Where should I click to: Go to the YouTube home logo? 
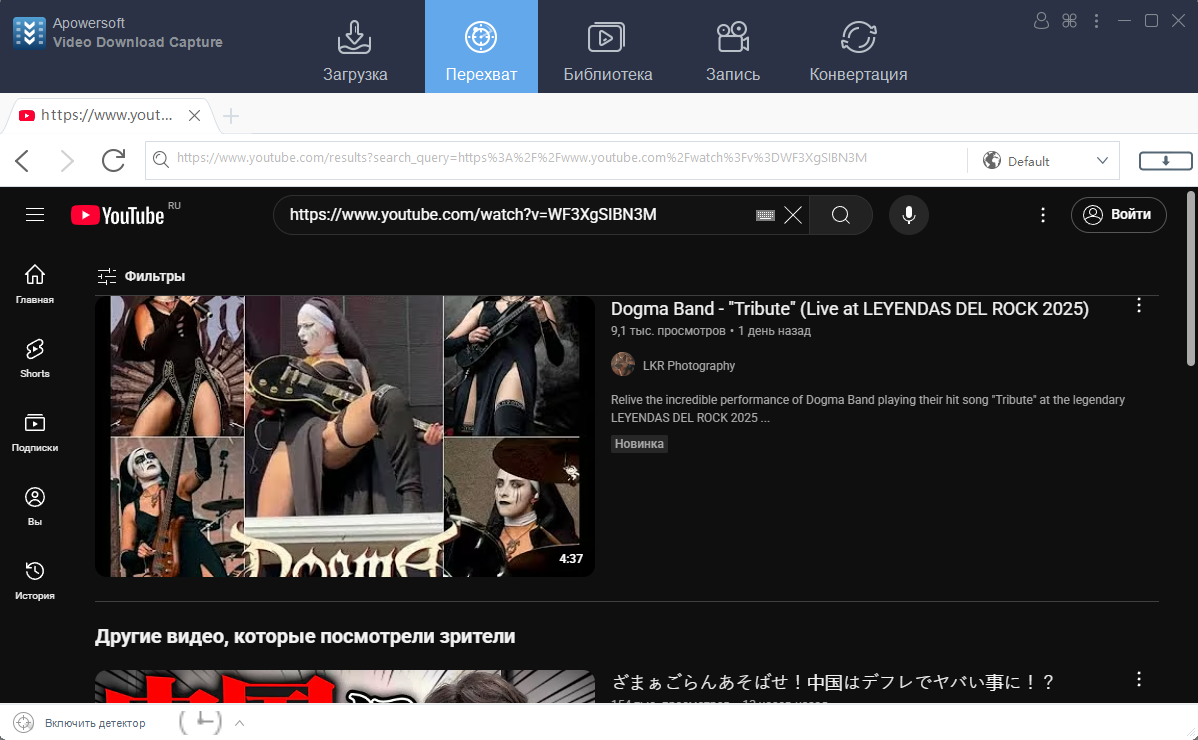coord(118,215)
